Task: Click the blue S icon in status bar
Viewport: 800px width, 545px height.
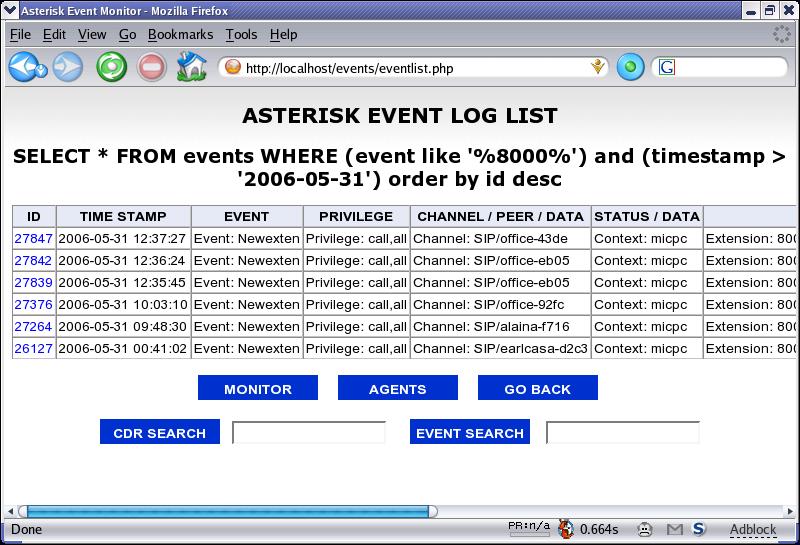Action: 699,529
